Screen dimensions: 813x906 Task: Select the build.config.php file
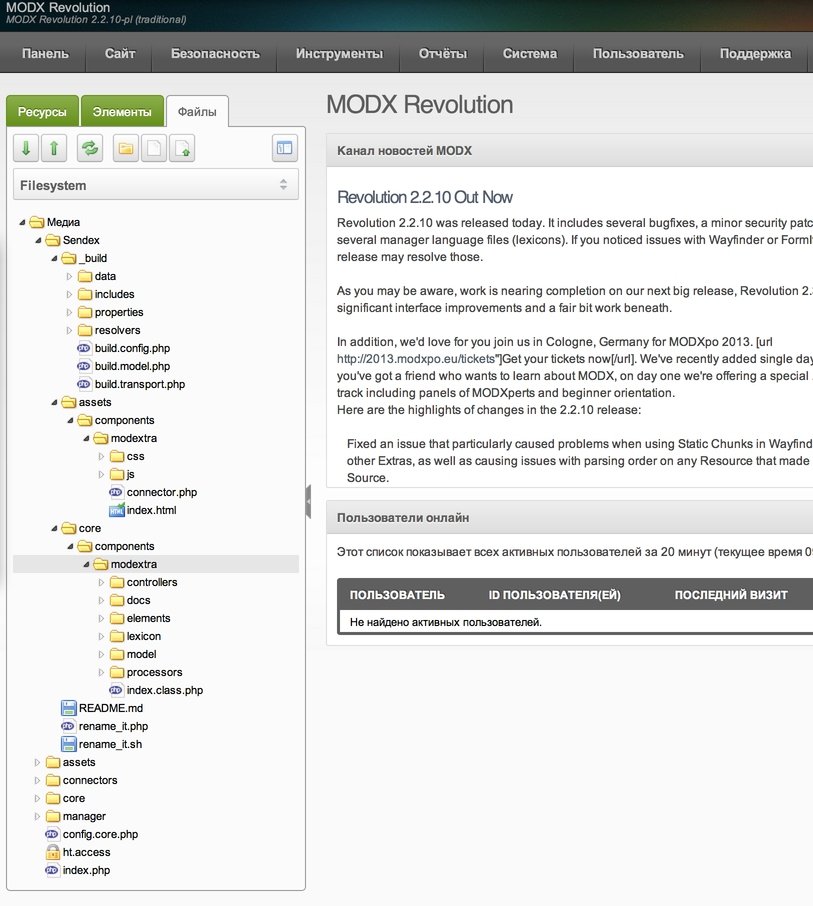[x=132, y=348]
